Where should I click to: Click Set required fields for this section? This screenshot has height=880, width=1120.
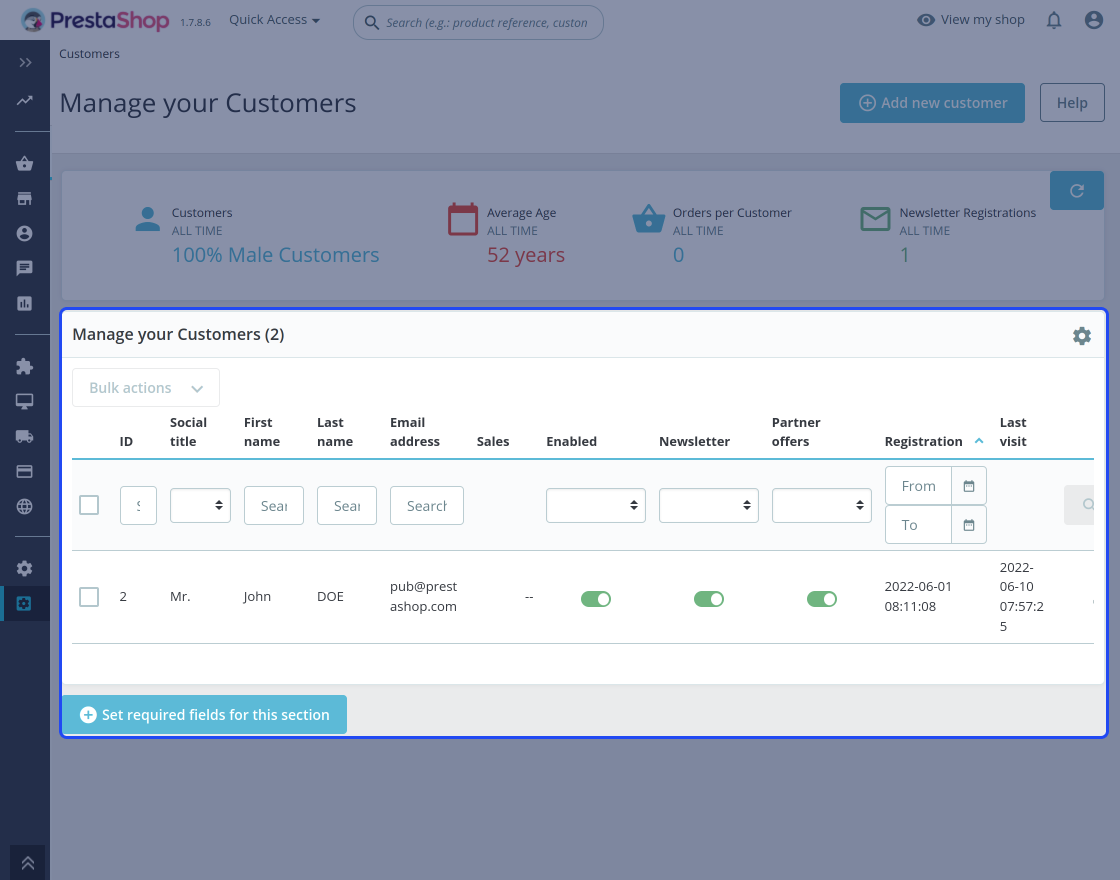[204, 715]
